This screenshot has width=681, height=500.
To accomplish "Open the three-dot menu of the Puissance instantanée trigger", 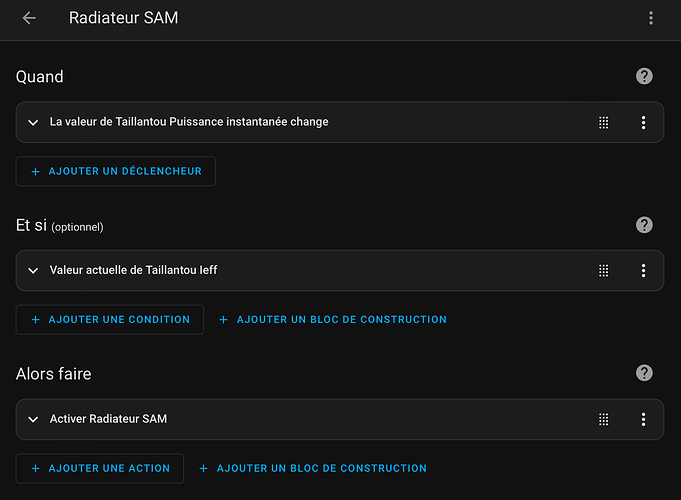I will pyautogui.click(x=643, y=123).
